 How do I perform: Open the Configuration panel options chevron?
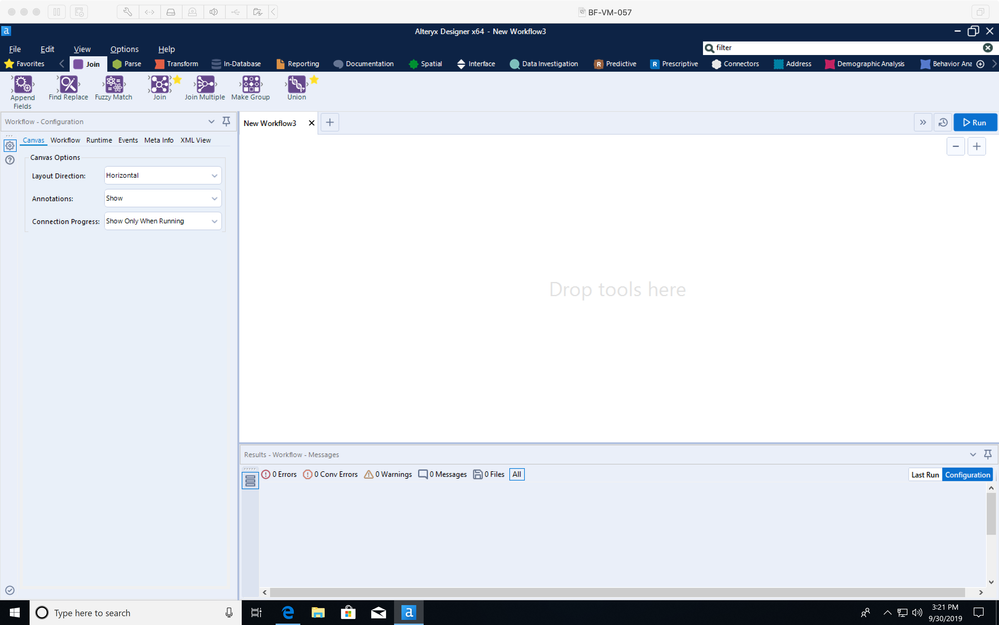tap(211, 122)
